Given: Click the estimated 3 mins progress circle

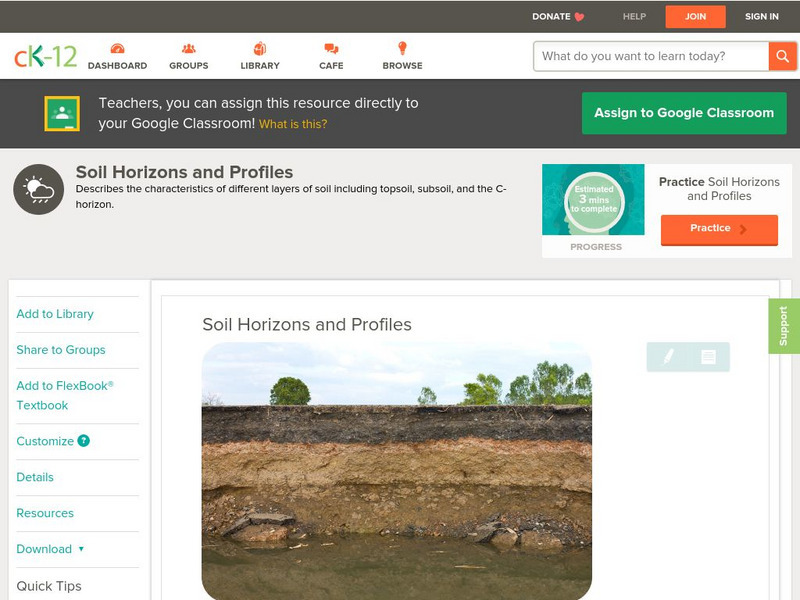Looking at the screenshot, I should click(x=593, y=197).
